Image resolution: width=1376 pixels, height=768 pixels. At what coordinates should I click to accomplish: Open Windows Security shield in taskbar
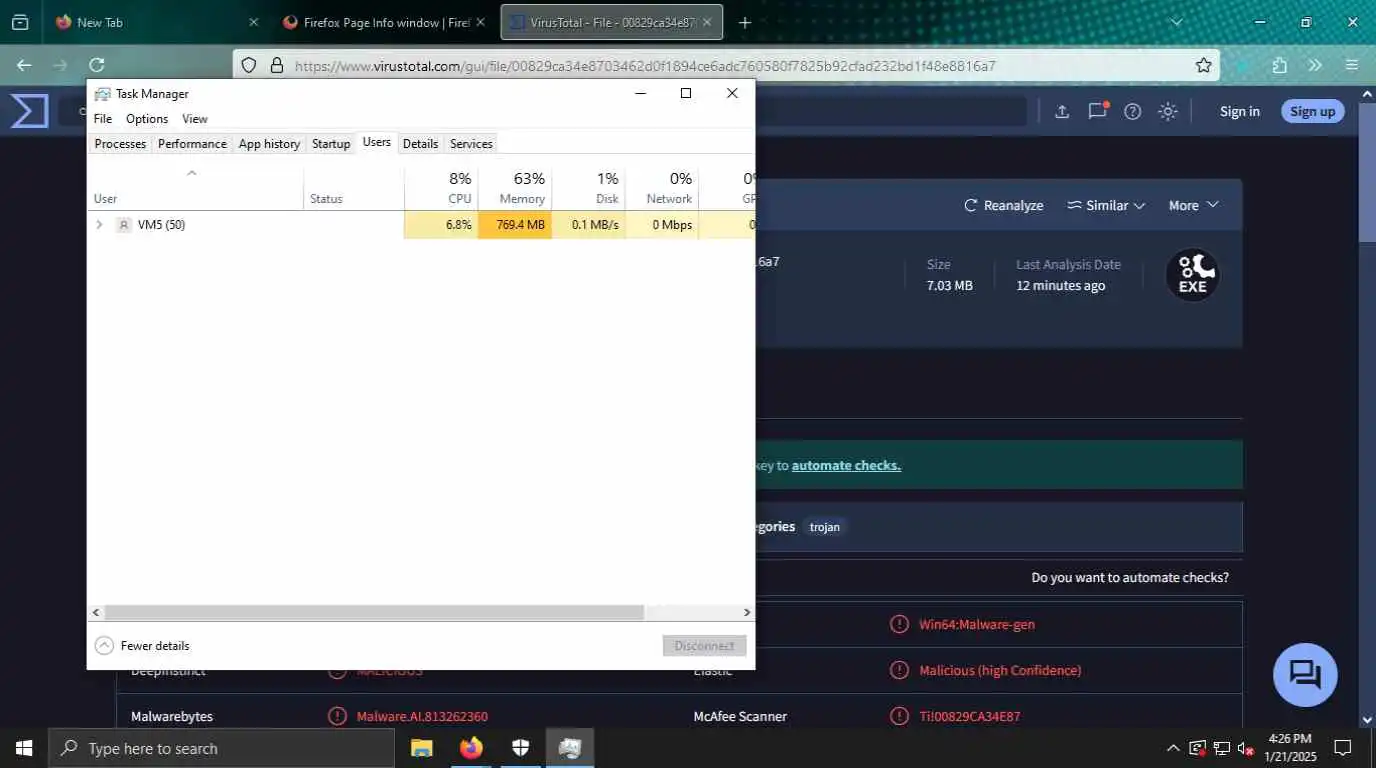tap(520, 748)
